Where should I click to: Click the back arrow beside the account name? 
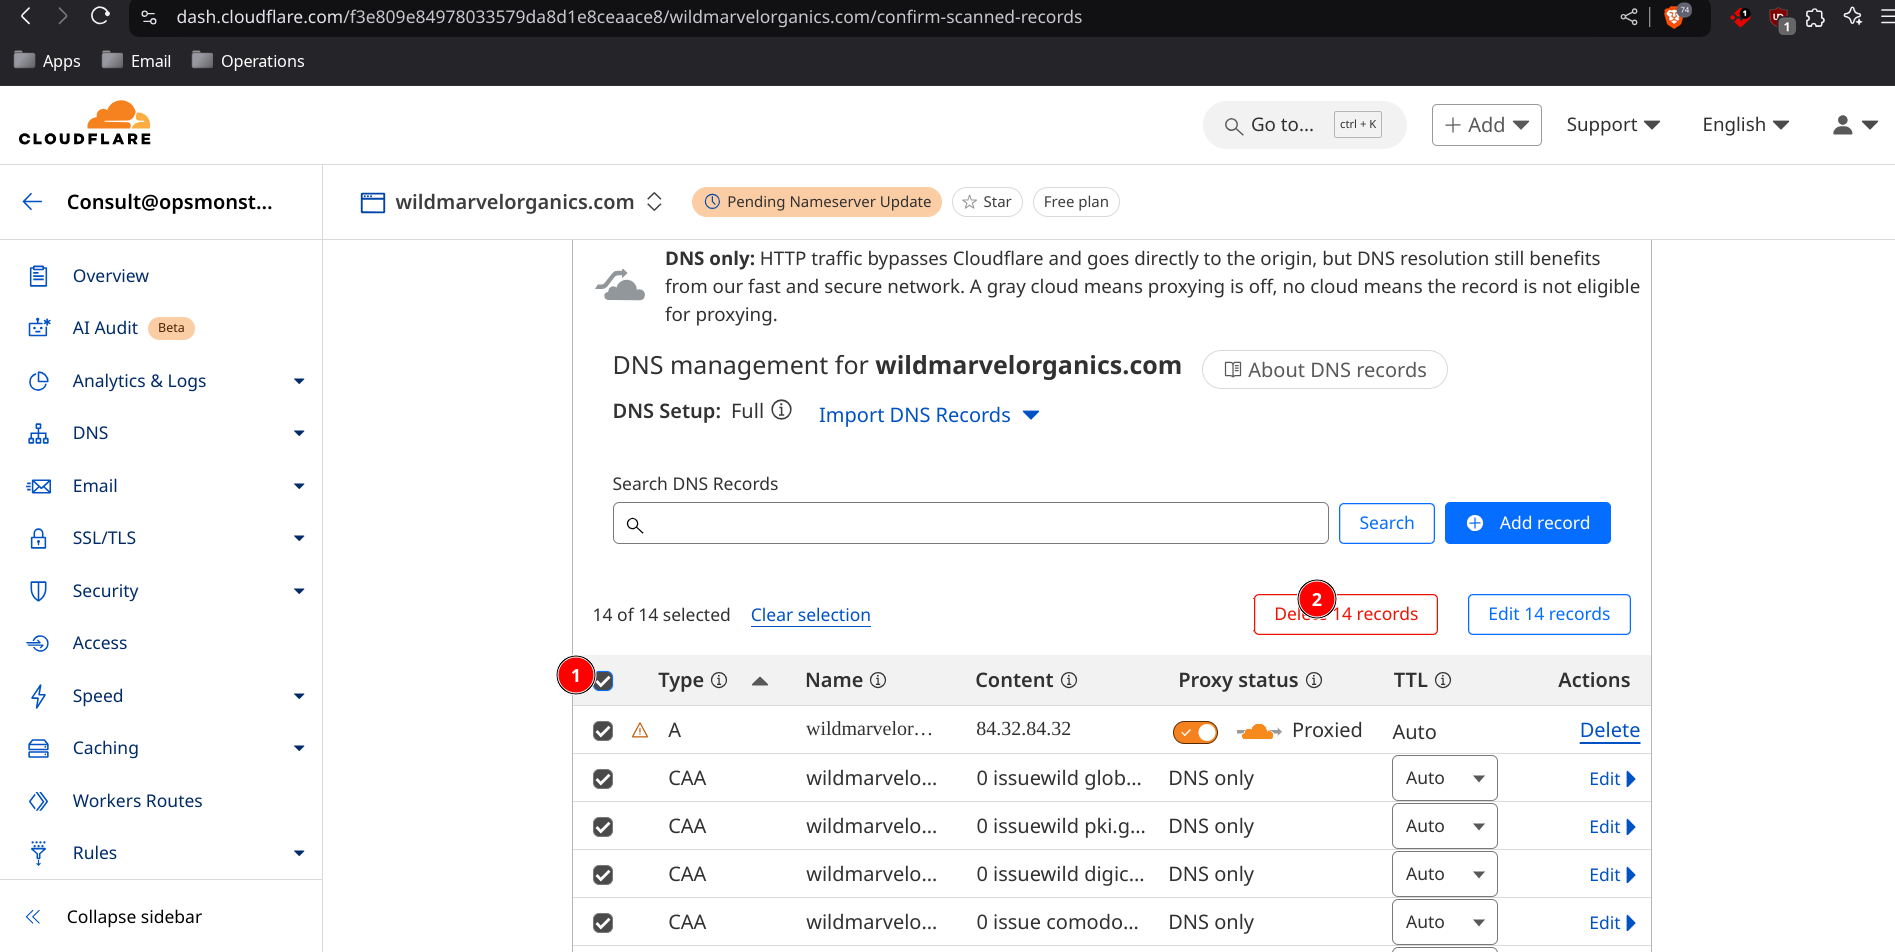(32, 202)
